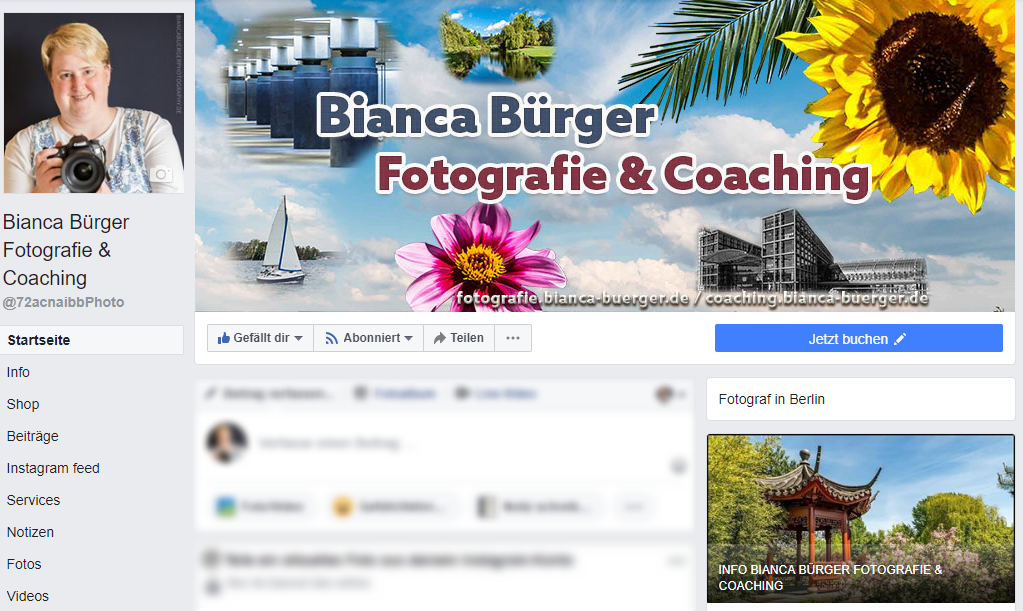1023x611 pixels.
Task: Click the share arrow icon beside Teilen
Action: coord(440,338)
